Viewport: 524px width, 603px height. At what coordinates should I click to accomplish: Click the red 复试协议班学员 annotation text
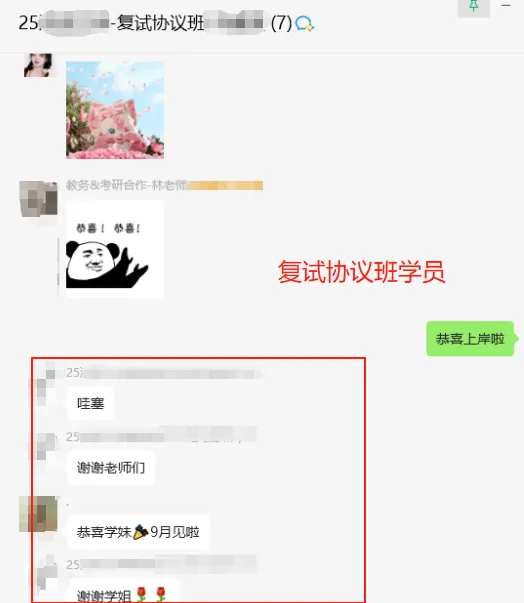(361, 272)
